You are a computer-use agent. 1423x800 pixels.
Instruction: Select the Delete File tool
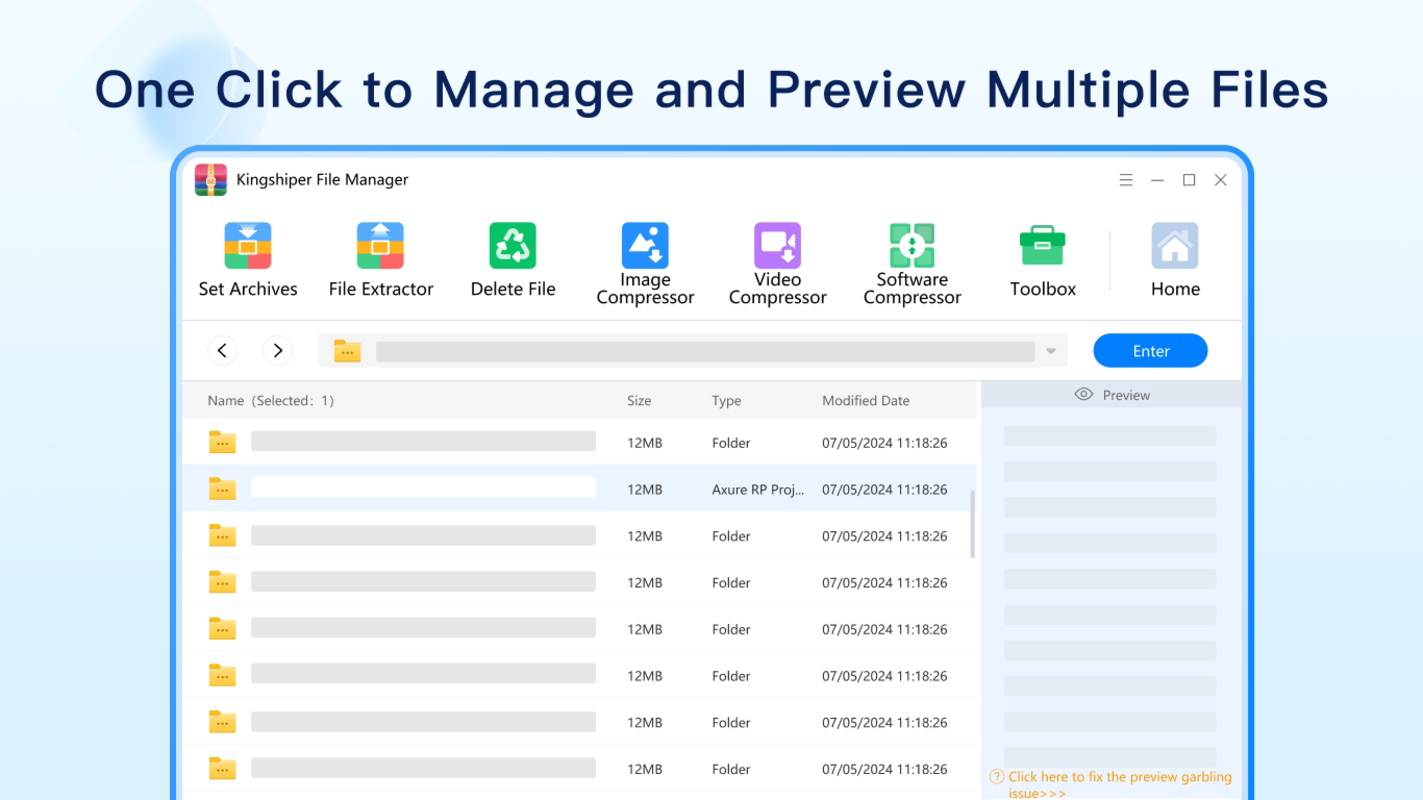513,260
